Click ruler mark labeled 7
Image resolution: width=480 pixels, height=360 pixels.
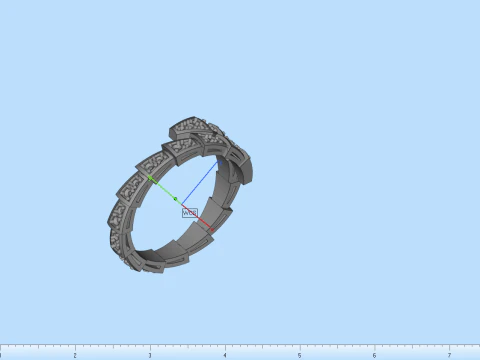[x=449, y=355]
